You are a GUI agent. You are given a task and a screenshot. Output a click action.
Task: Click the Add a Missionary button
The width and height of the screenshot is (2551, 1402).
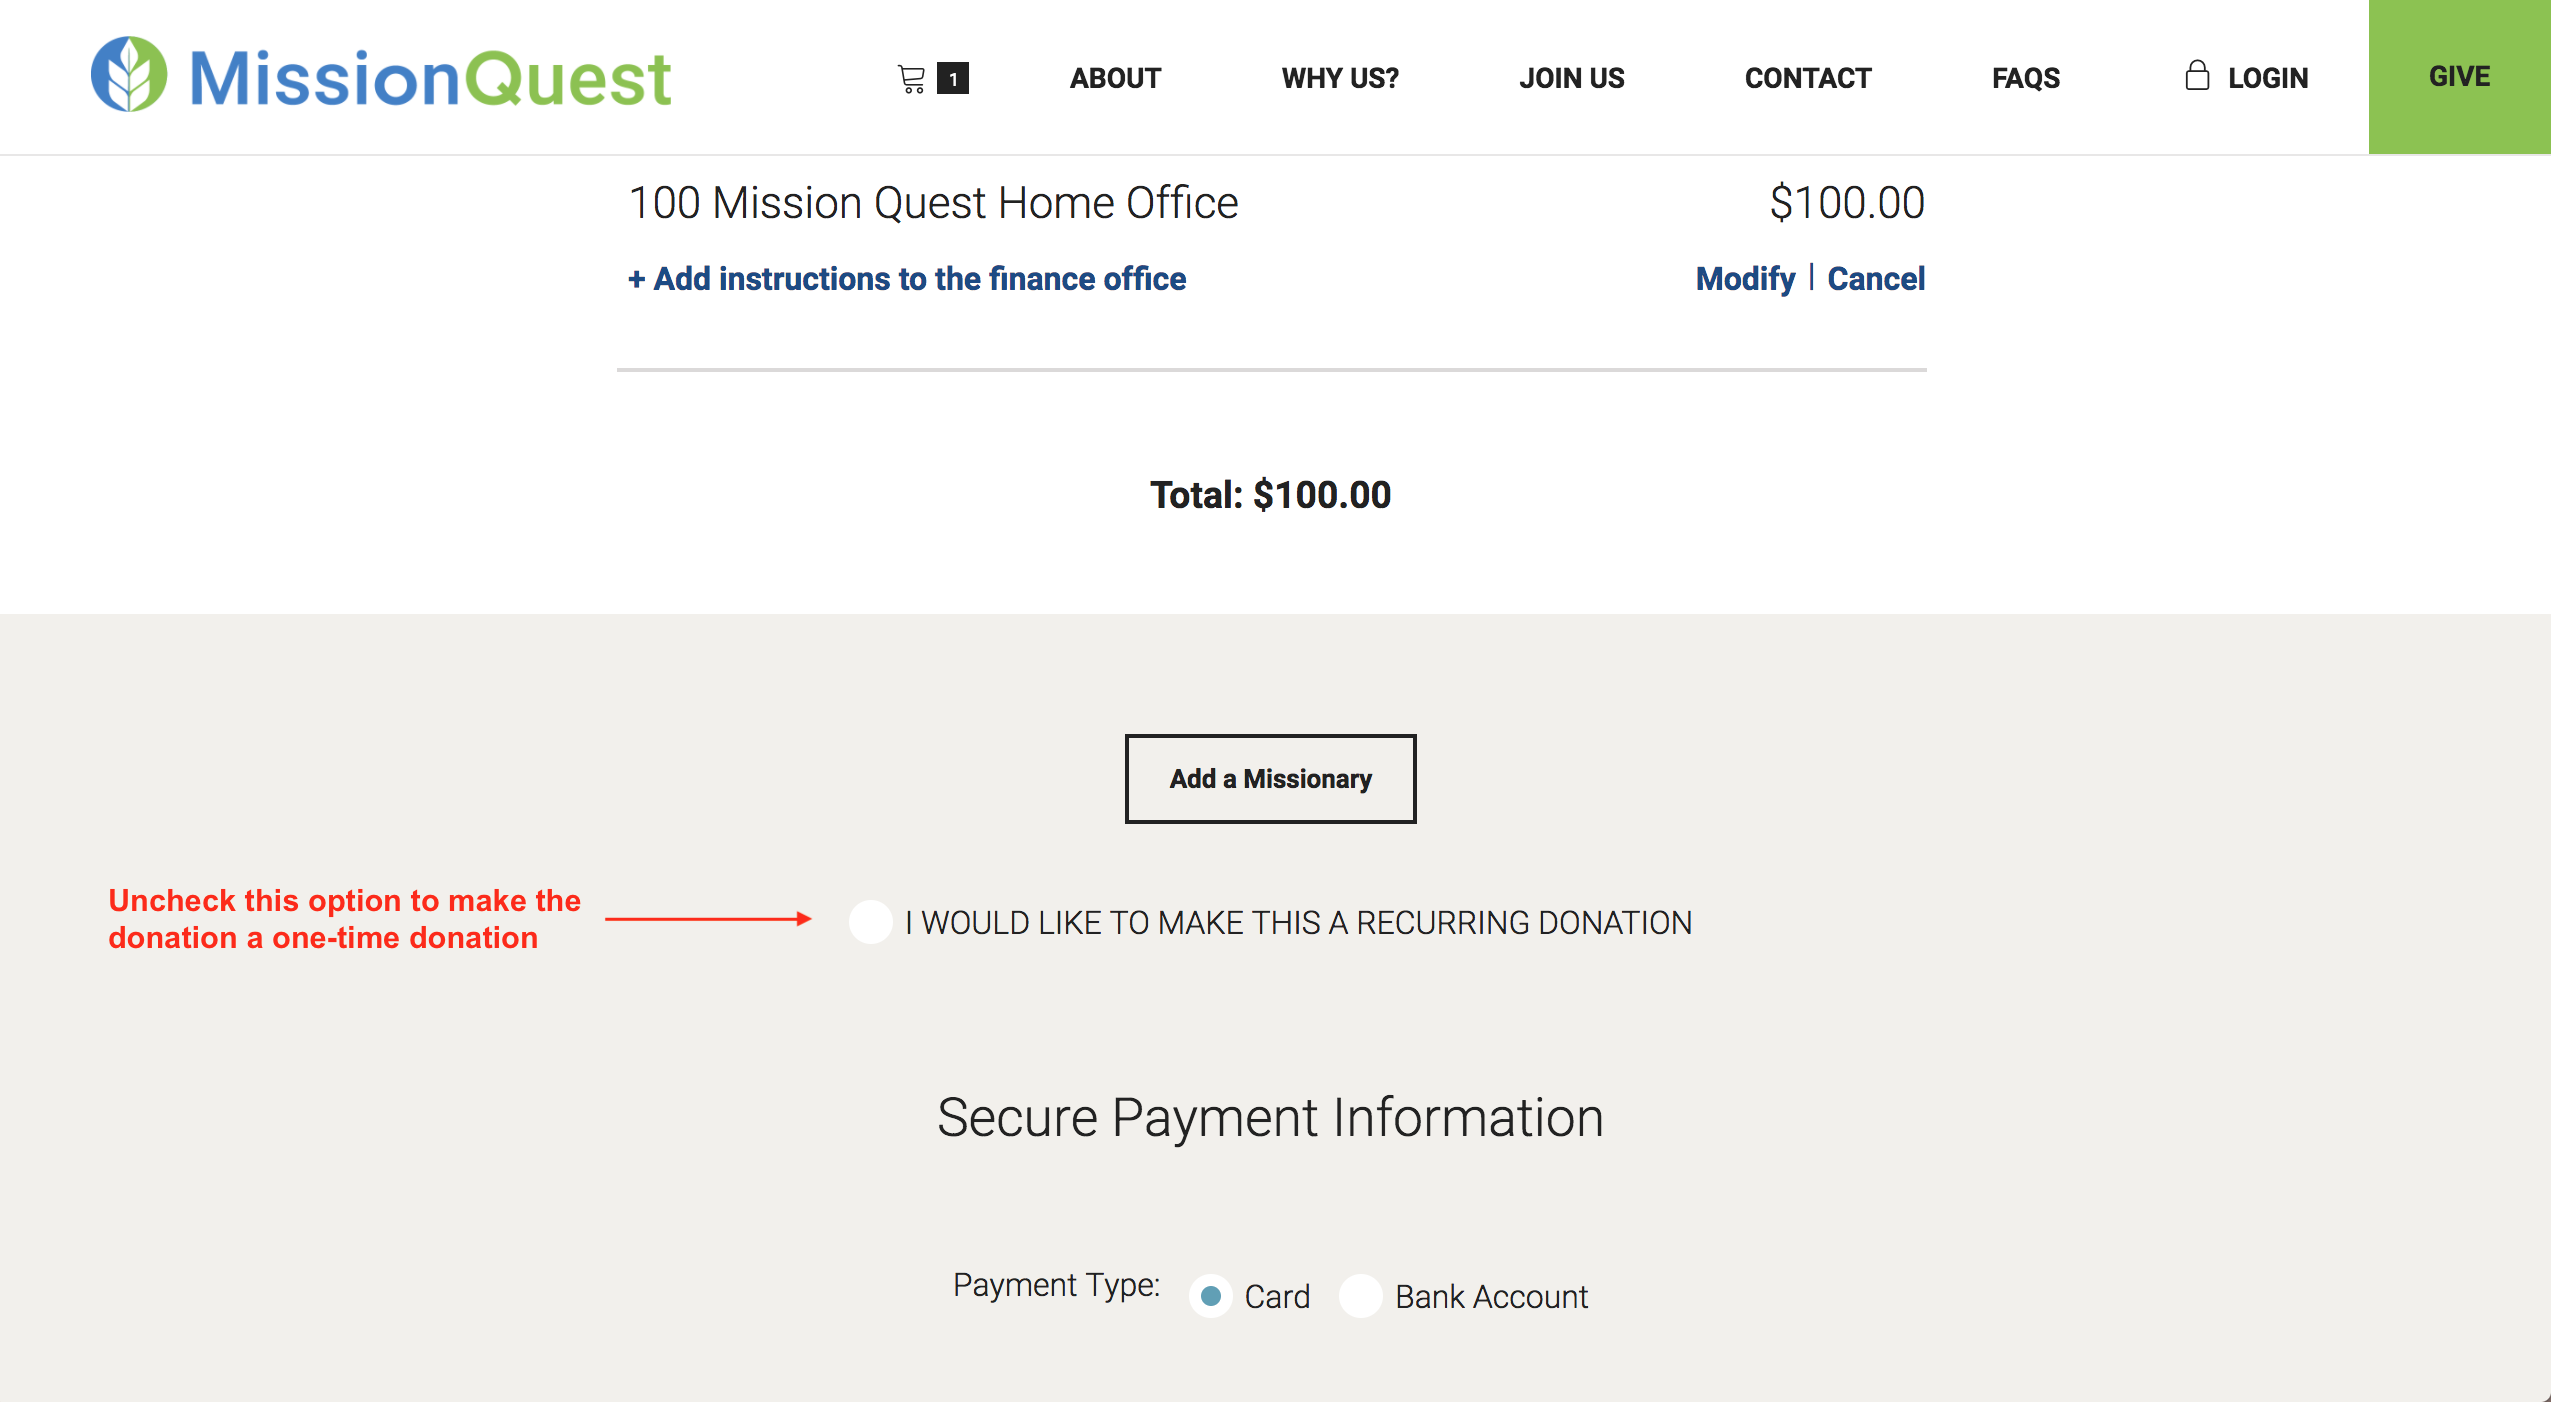[x=1270, y=778]
